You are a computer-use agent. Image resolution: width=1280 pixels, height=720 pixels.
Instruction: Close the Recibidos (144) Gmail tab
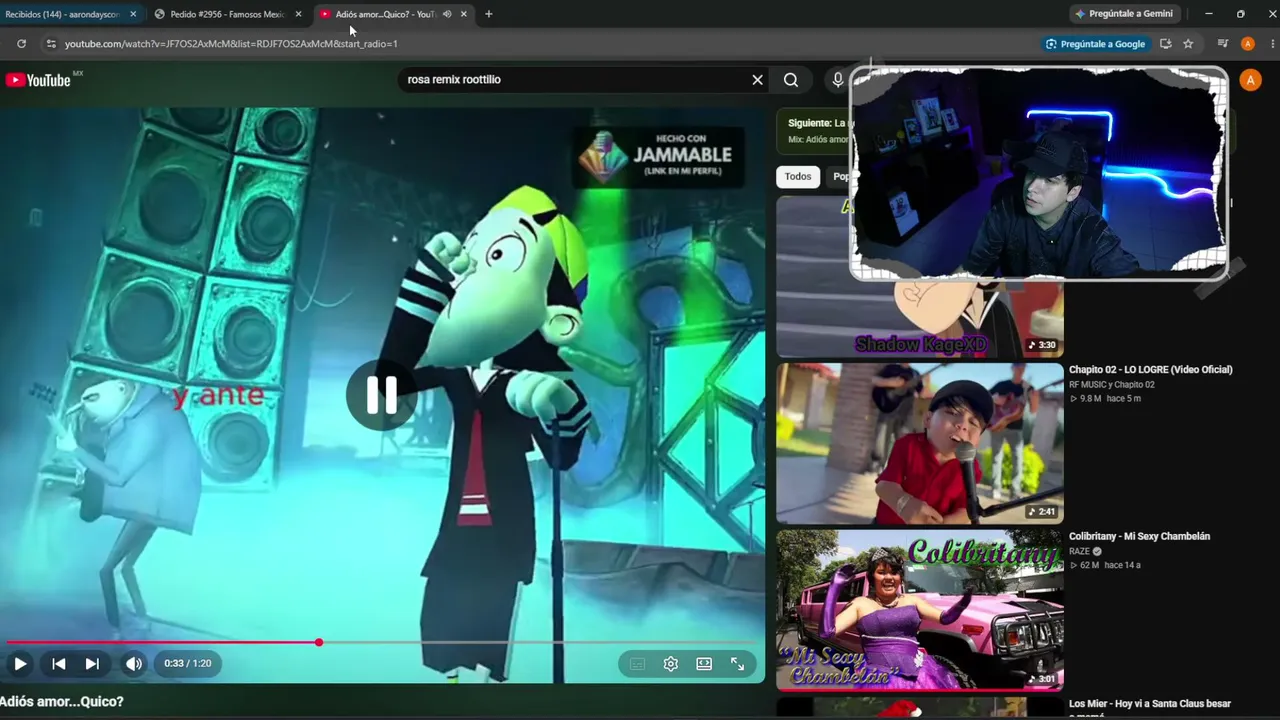(x=133, y=14)
